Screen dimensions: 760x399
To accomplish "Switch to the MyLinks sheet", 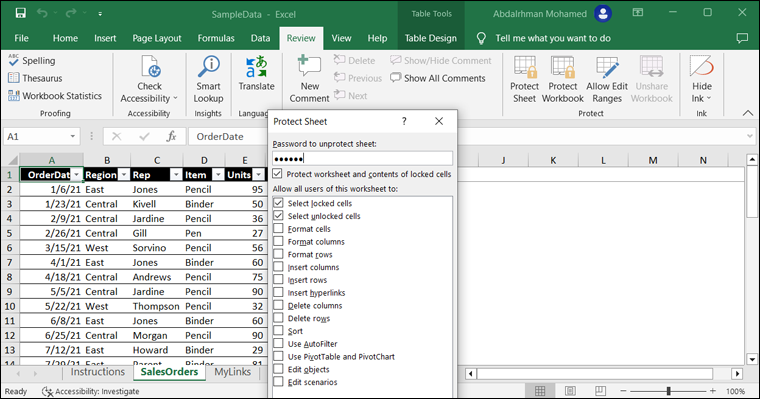I will [x=232, y=372].
